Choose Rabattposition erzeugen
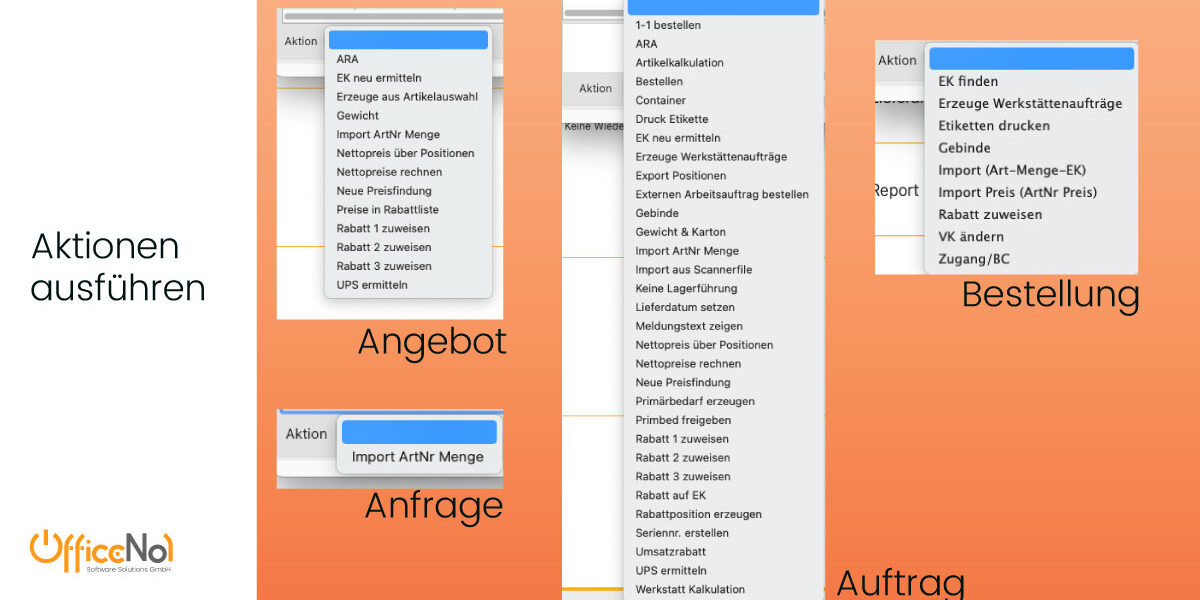The width and height of the screenshot is (1200, 600). 698,515
